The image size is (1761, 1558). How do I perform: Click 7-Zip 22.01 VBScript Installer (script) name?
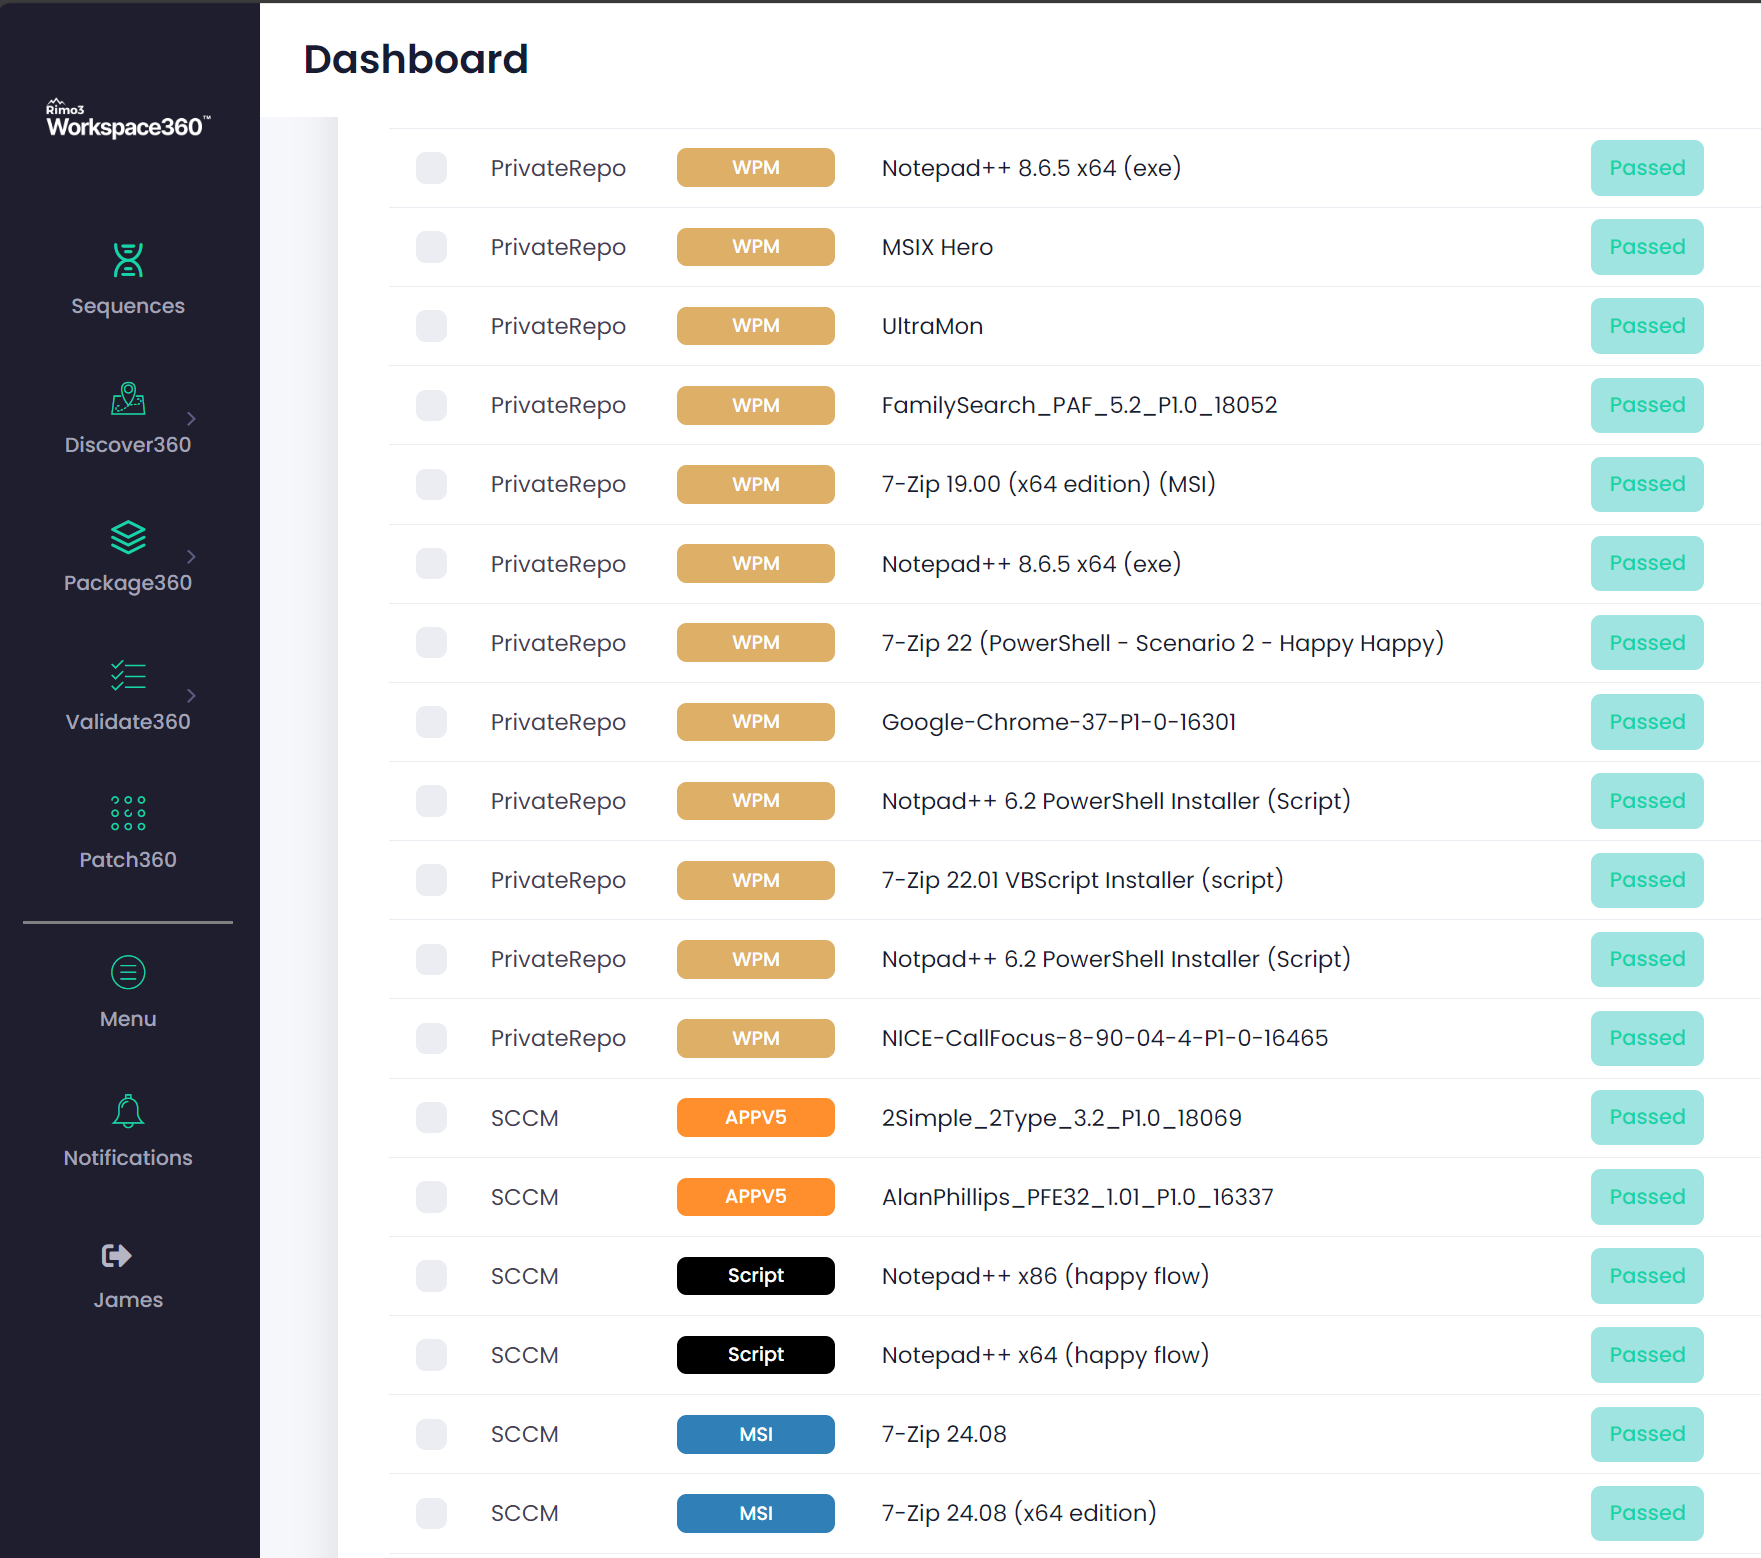1082,880
